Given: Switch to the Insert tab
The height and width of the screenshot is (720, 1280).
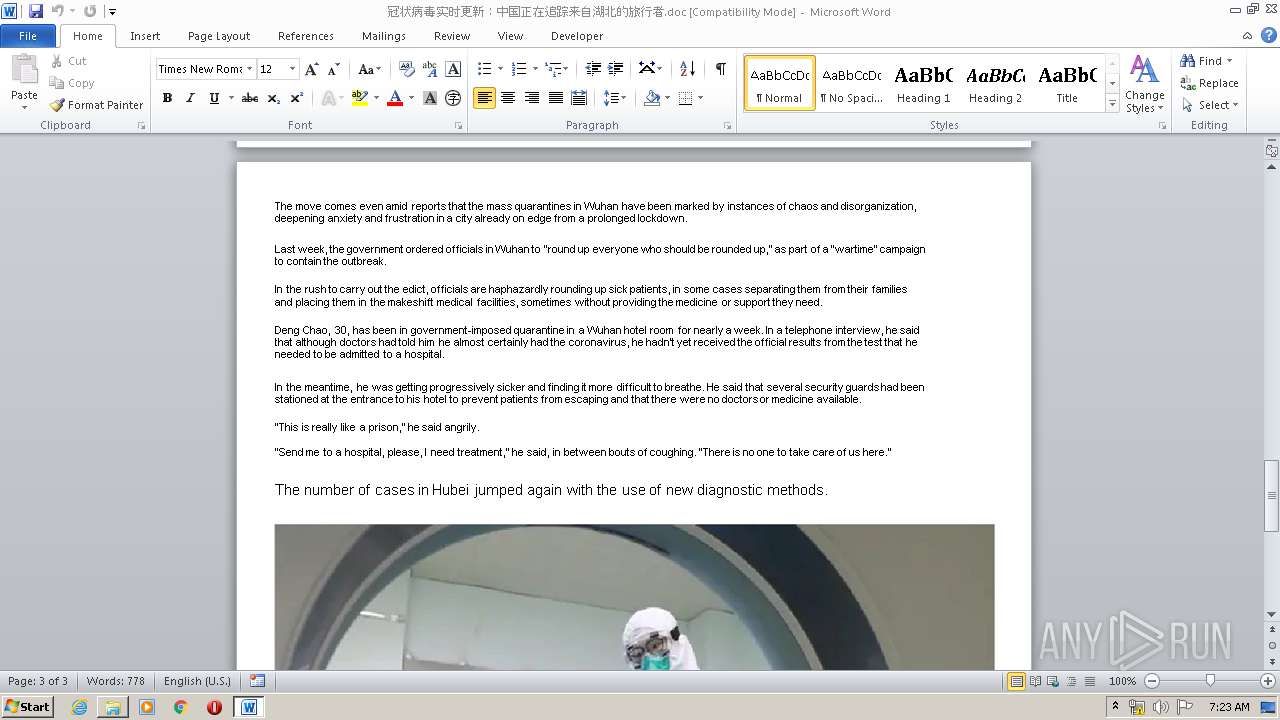Looking at the screenshot, I should coord(145,36).
